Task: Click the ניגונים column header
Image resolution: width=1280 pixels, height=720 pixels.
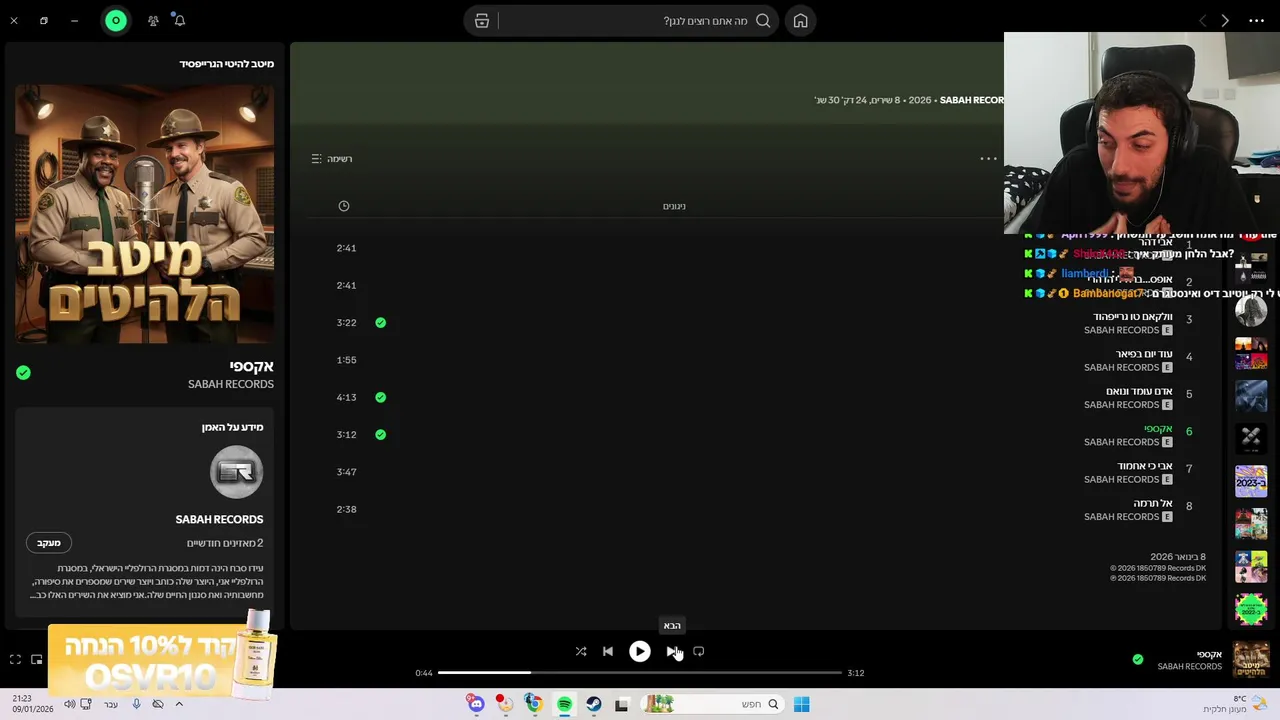Action: click(x=674, y=206)
